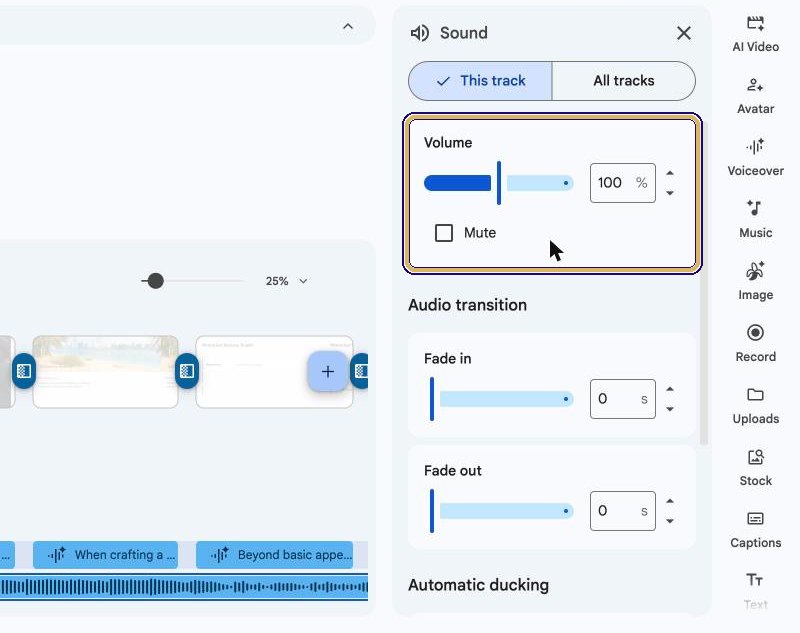Open the Record tool
Screen dimensions: 800x633
[755, 344]
